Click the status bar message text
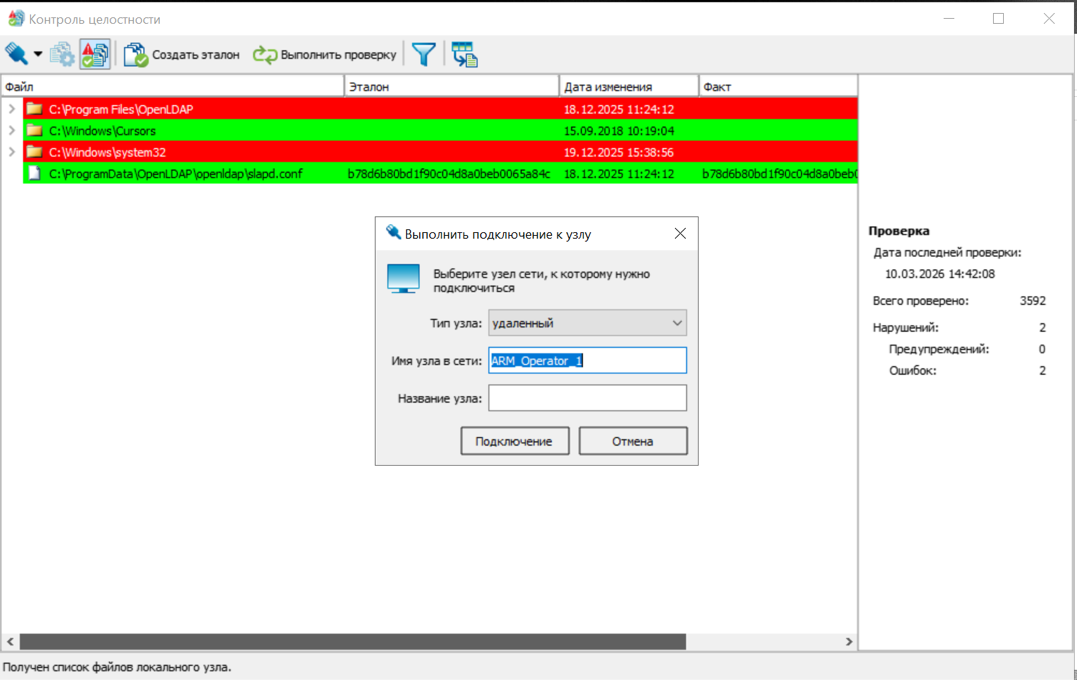The height and width of the screenshot is (680, 1077). [x=117, y=667]
